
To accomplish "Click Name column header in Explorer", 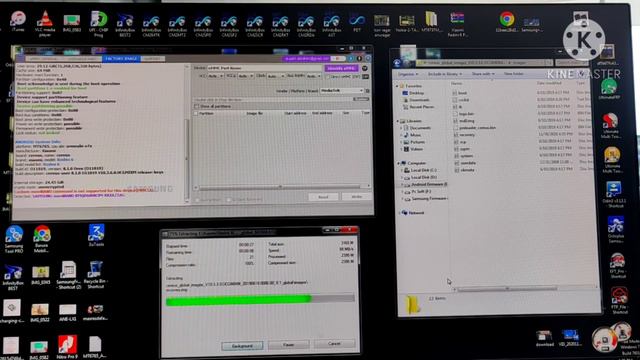I will (457, 83).
